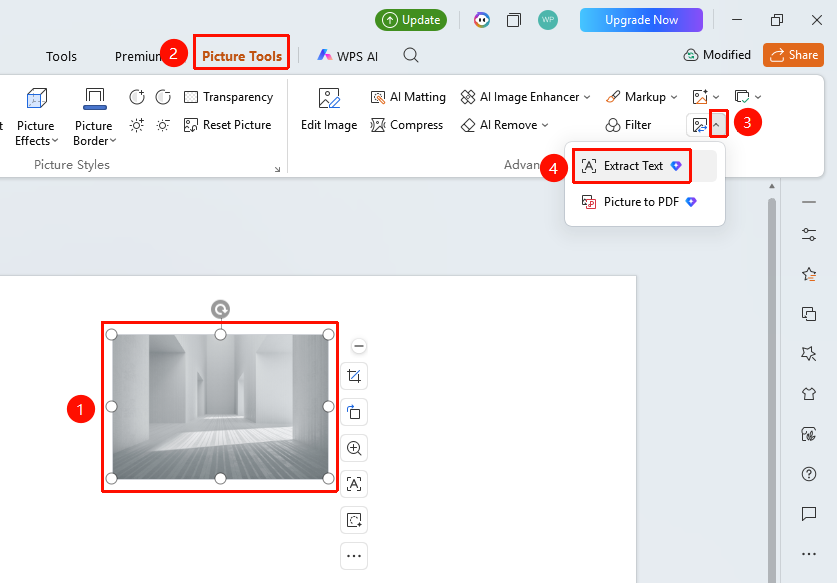This screenshot has width=837, height=583.
Task: Click the decrease contrast half-circle icon
Action: click(163, 97)
